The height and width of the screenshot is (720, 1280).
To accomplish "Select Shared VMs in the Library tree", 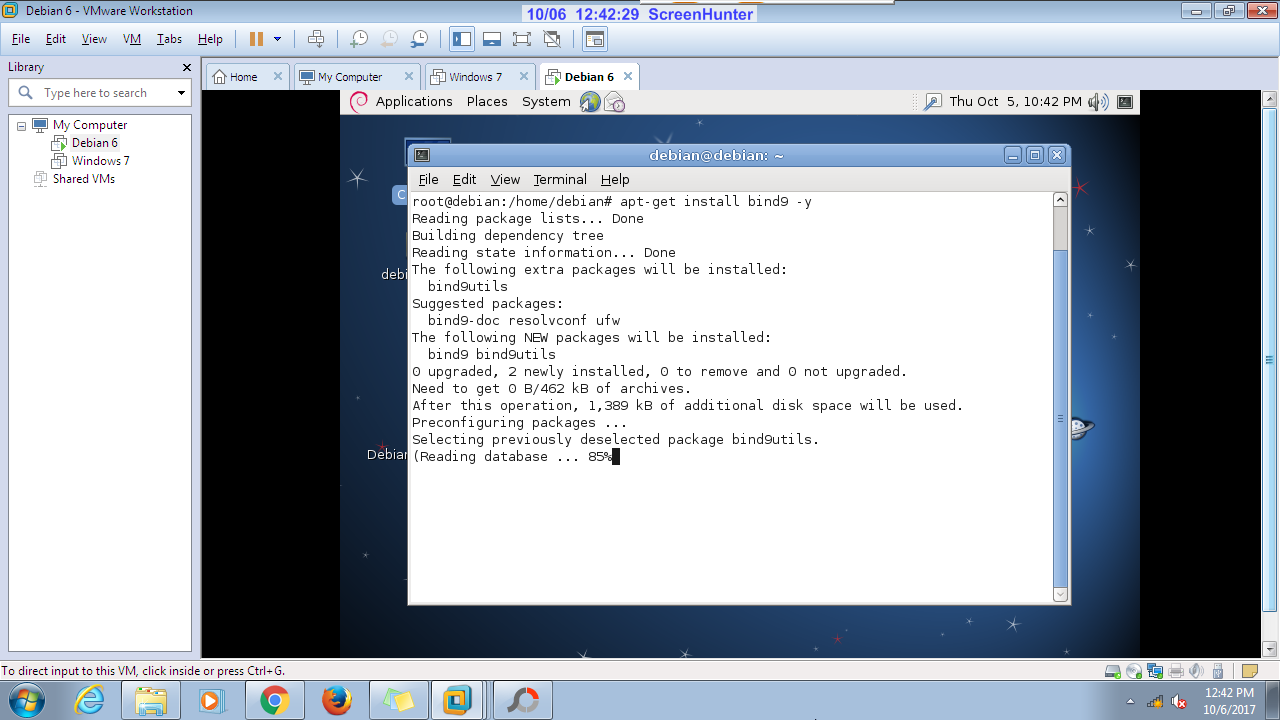I will click(x=84, y=179).
